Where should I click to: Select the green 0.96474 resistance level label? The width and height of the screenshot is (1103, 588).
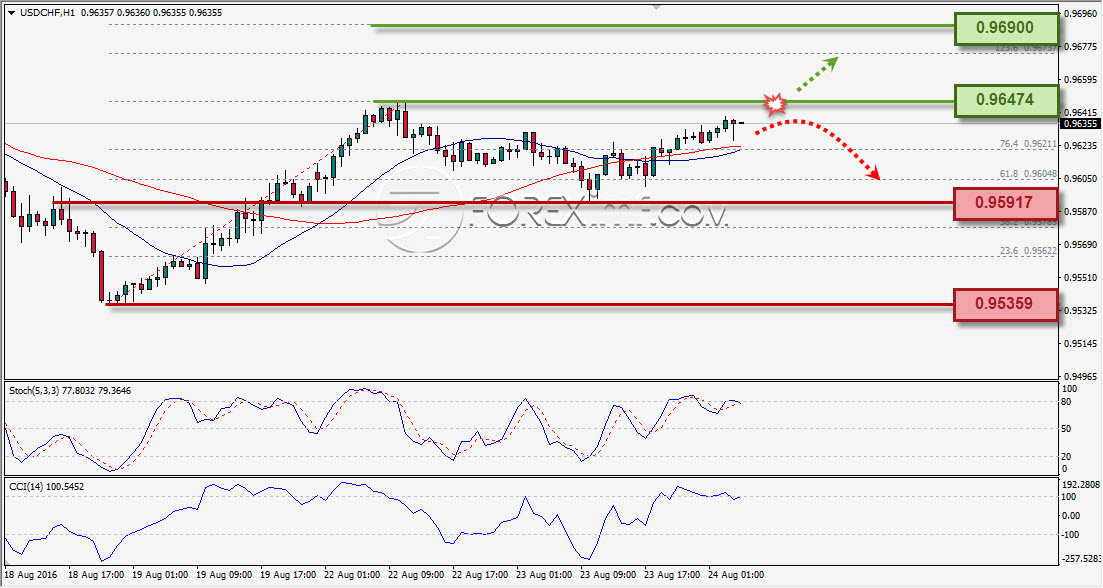click(1006, 101)
